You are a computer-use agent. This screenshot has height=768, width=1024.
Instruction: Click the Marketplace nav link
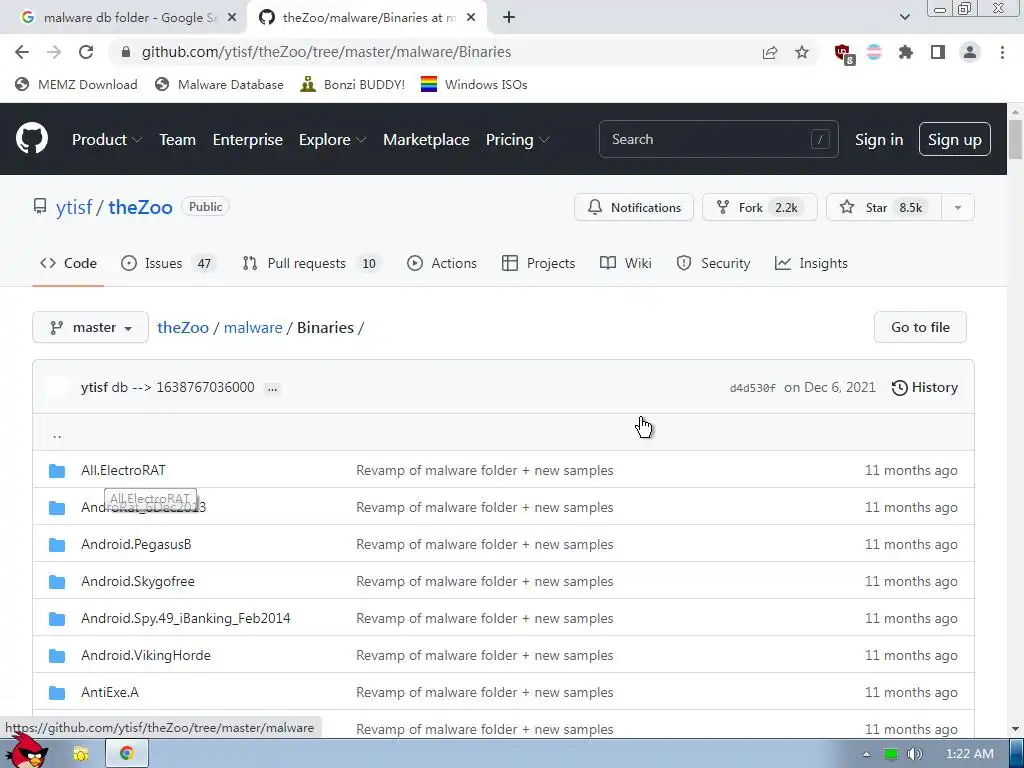pyautogui.click(x=426, y=139)
